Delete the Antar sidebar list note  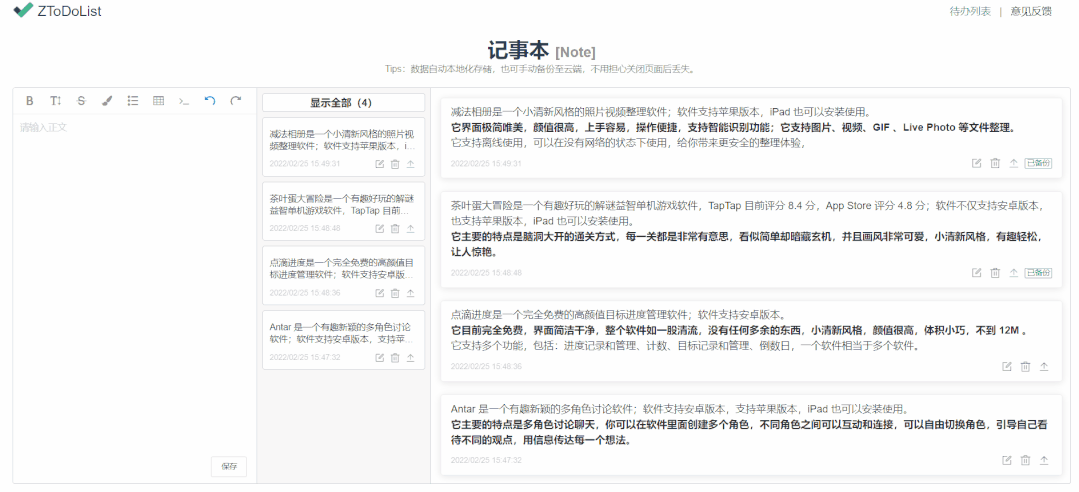pos(395,358)
